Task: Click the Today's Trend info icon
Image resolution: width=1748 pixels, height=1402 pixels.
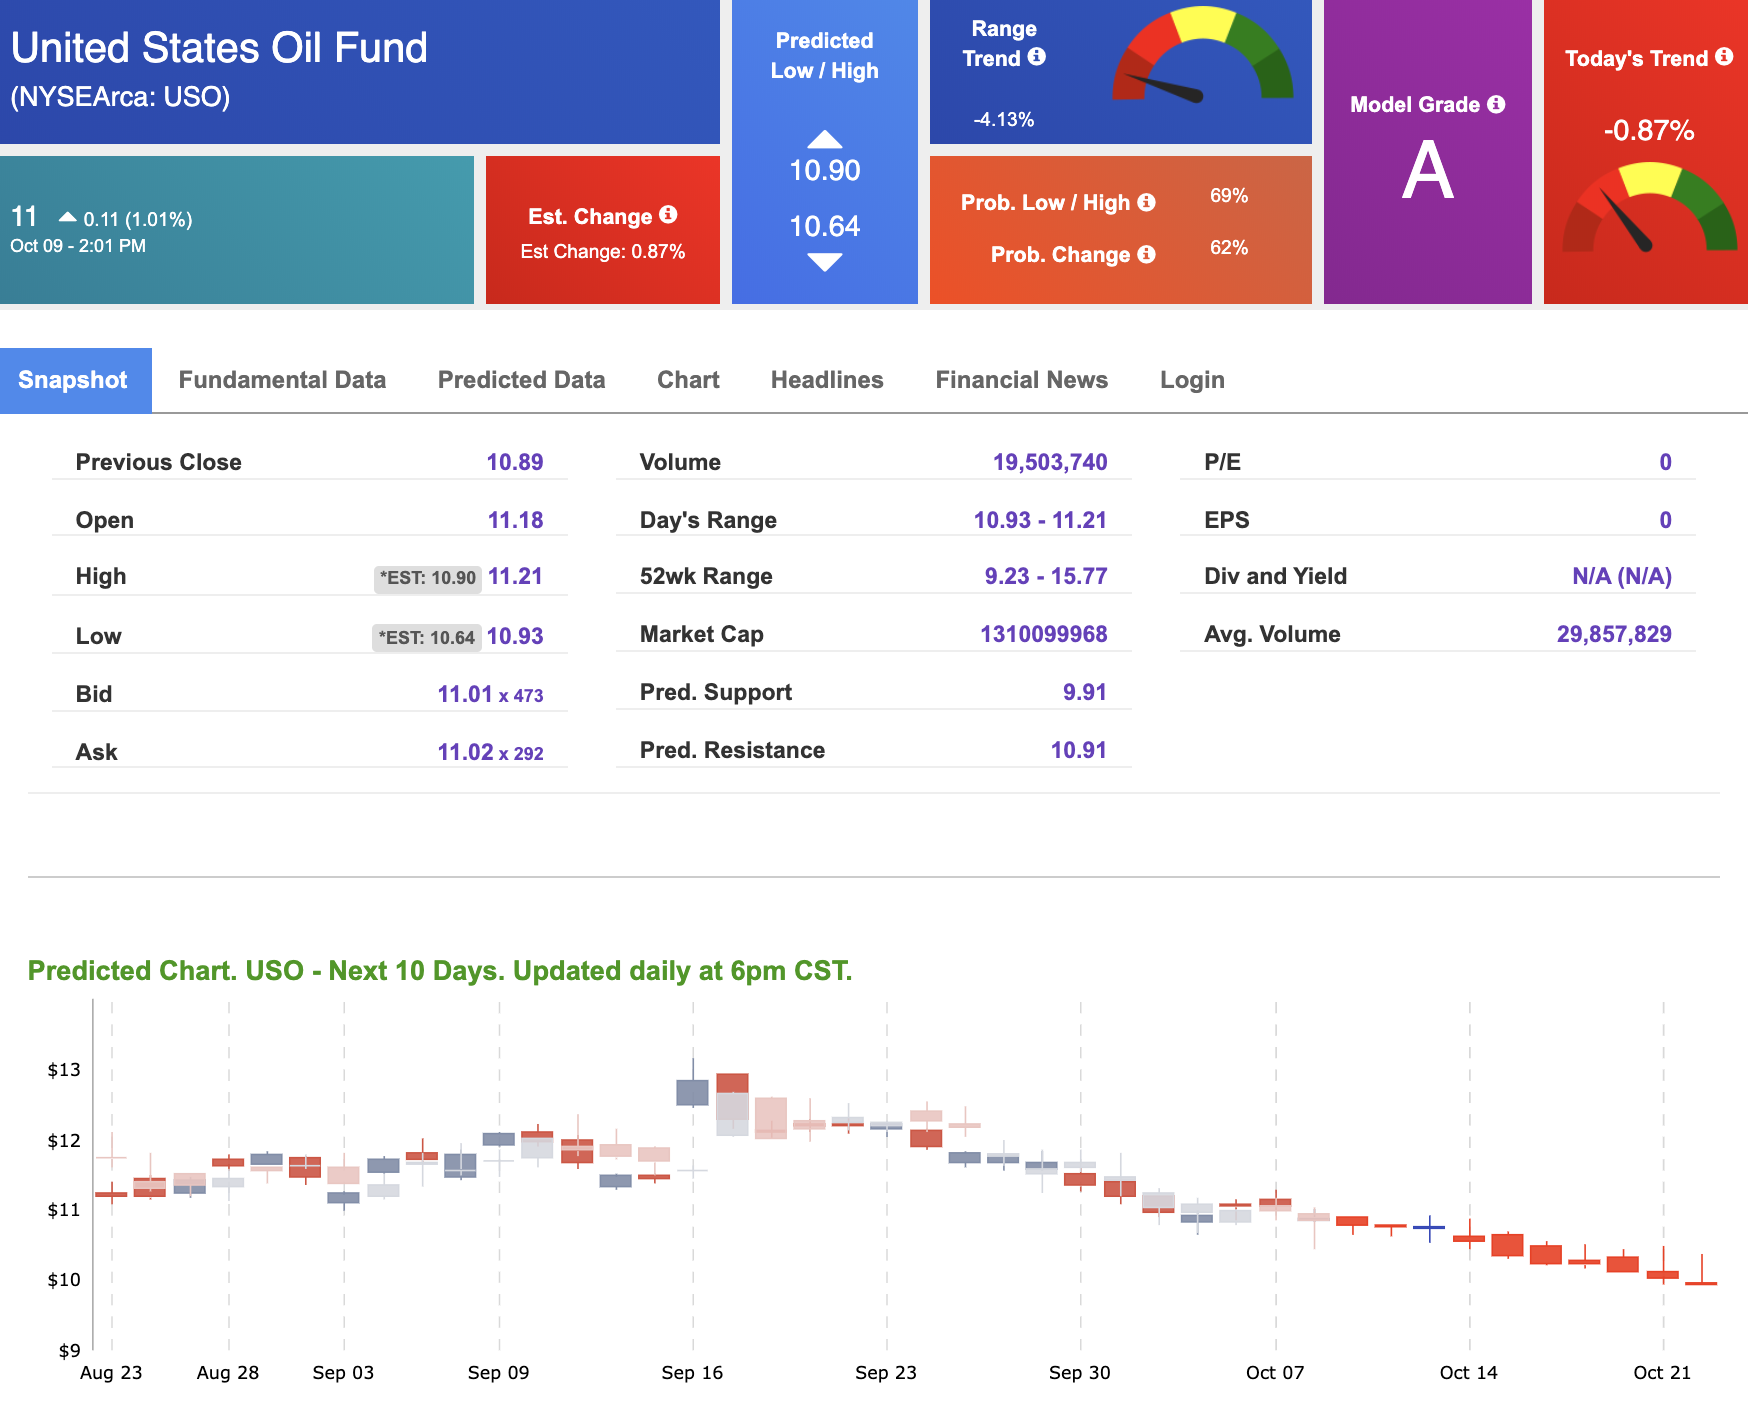Action: 1724,57
